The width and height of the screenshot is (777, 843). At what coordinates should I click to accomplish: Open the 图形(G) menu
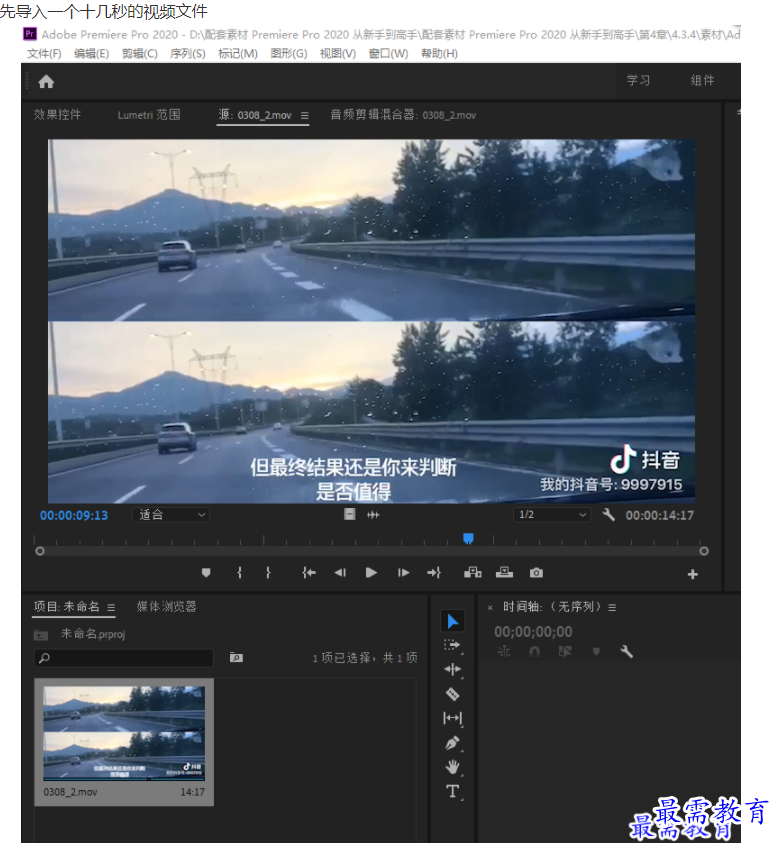[289, 54]
